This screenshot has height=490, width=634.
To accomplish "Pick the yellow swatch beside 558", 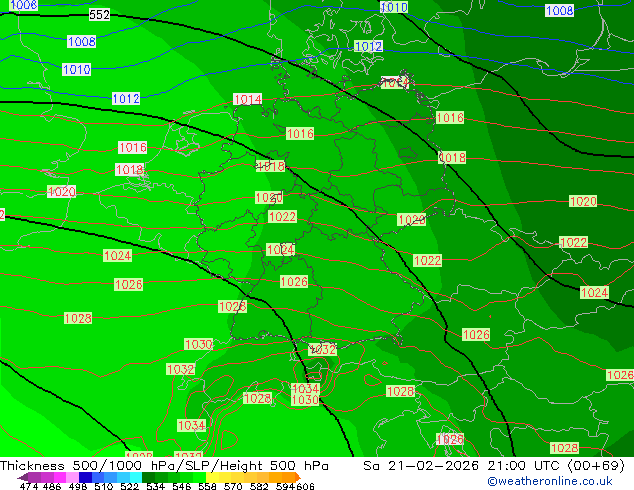I will point(212,477).
